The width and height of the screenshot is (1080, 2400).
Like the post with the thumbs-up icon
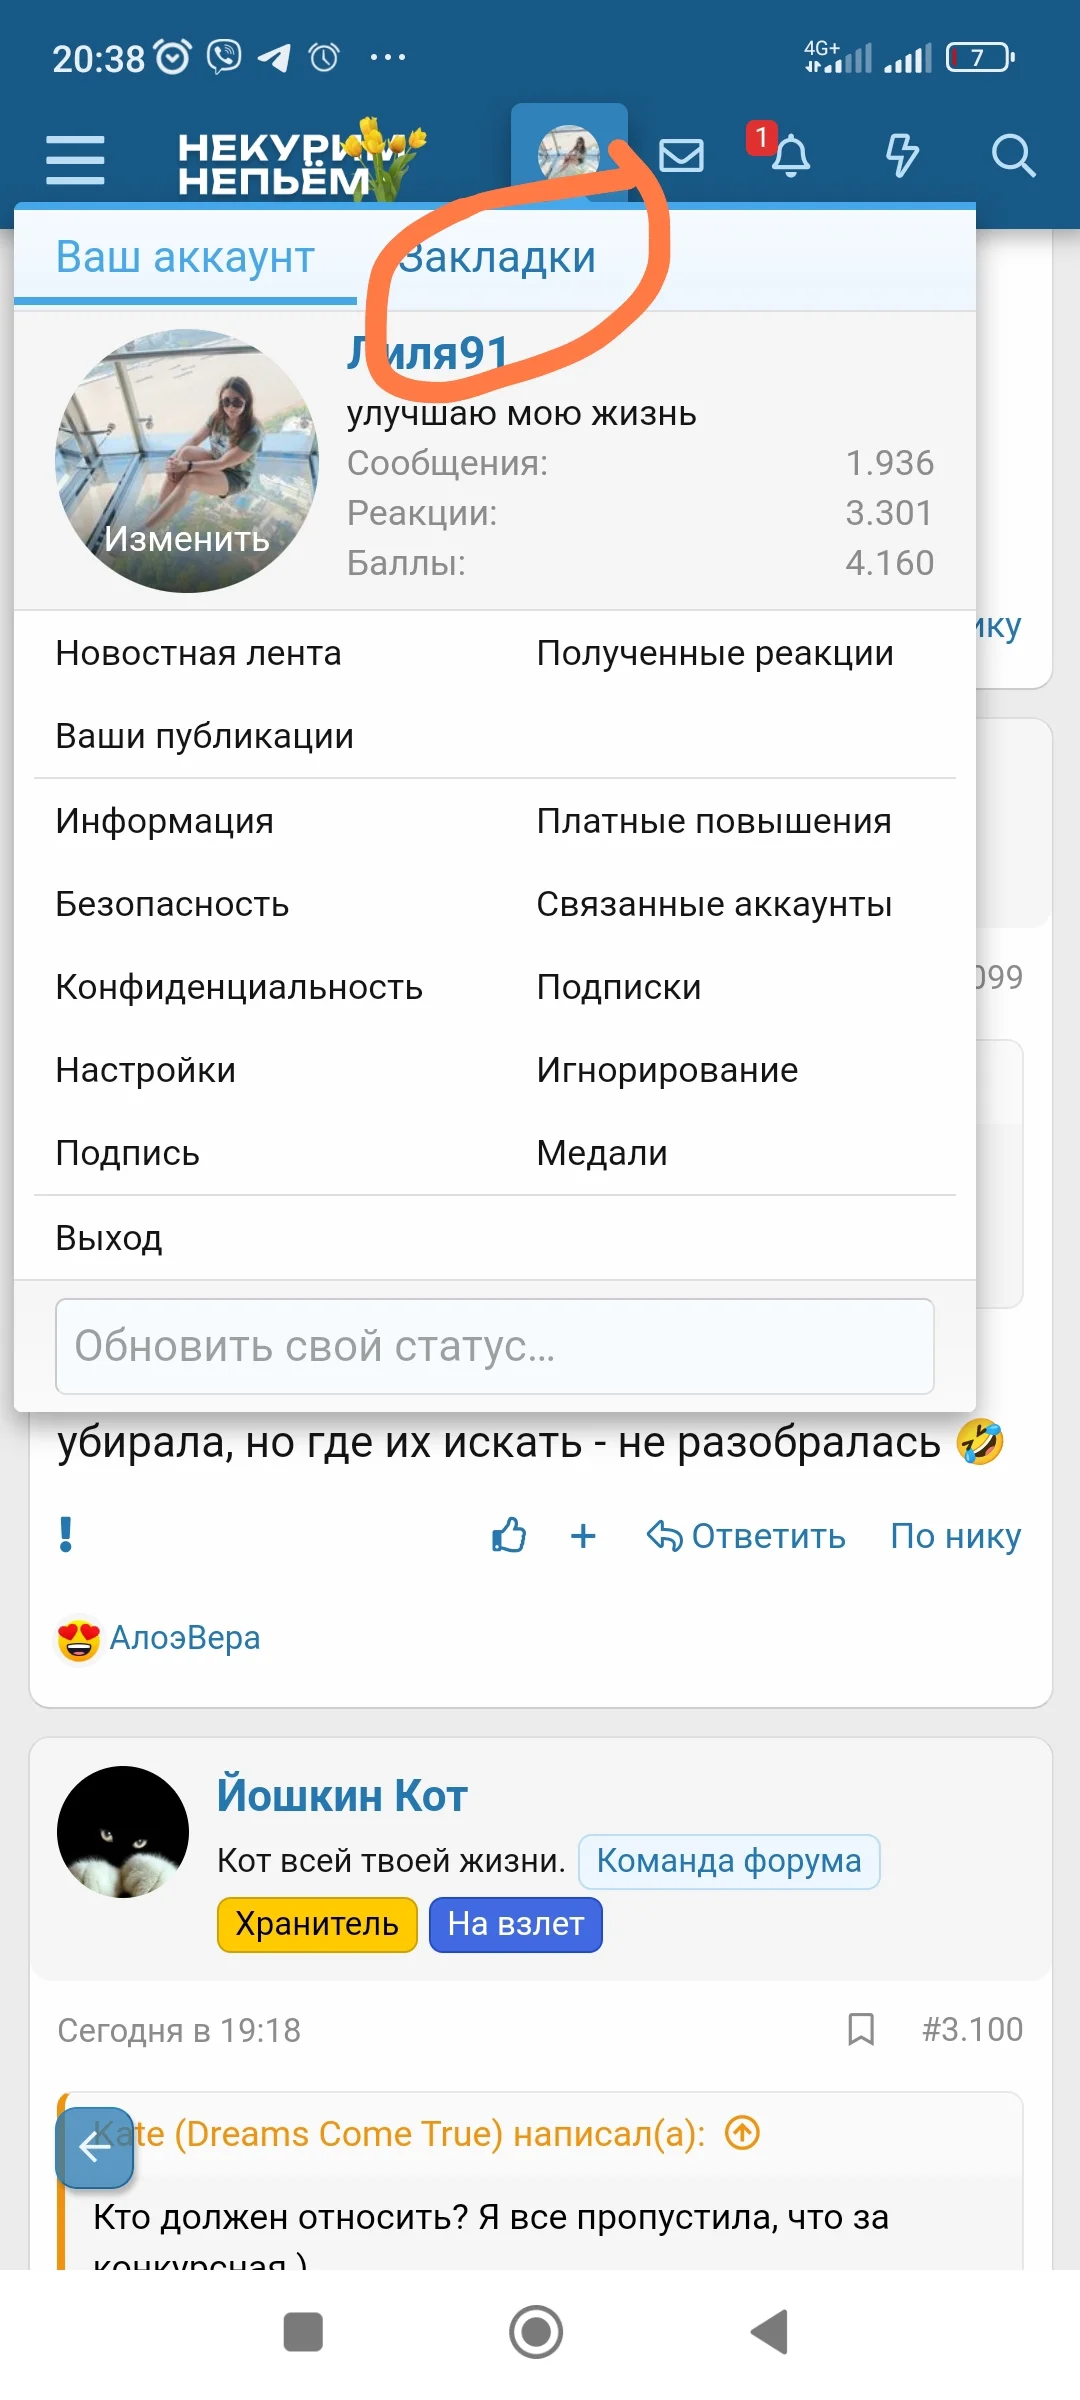point(510,1534)
